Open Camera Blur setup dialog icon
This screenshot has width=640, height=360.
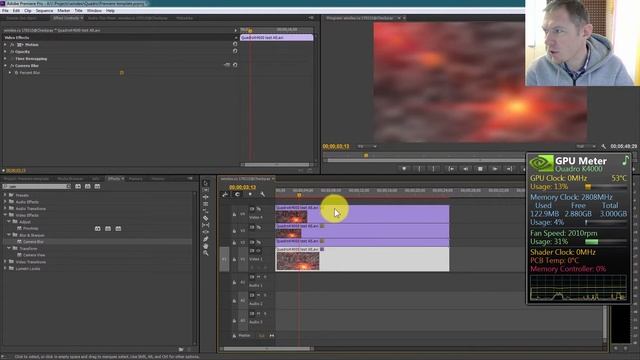[227, 65]
